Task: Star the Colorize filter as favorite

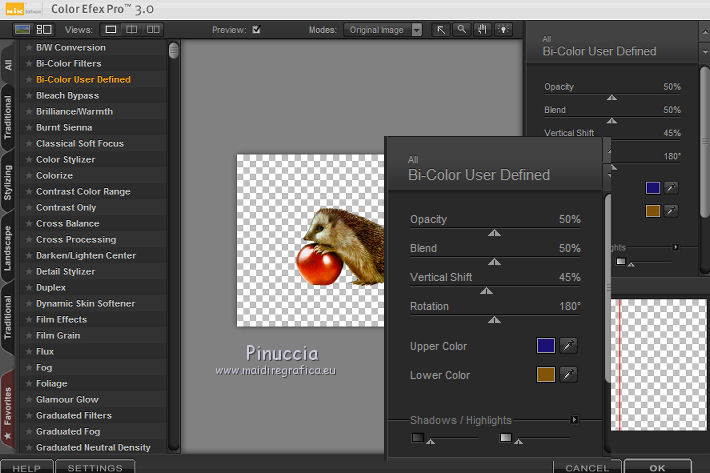Action: [29, 176]
